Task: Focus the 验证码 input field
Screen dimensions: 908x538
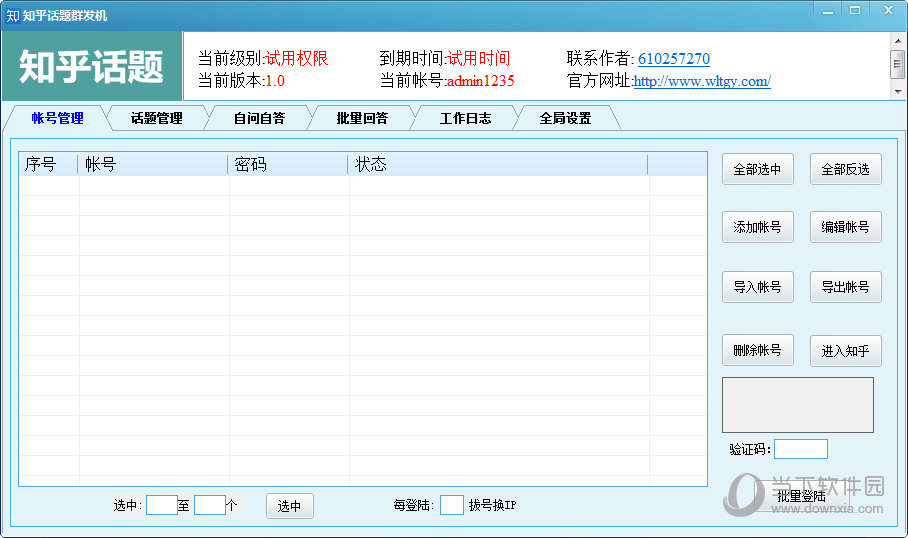Action: point(801,449)
